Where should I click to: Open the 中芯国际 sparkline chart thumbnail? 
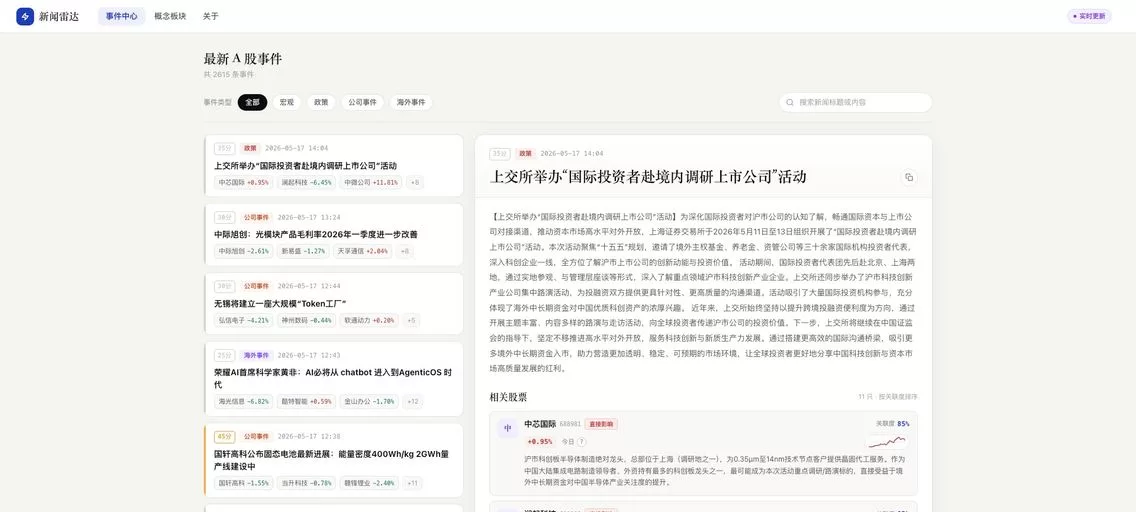887,442
